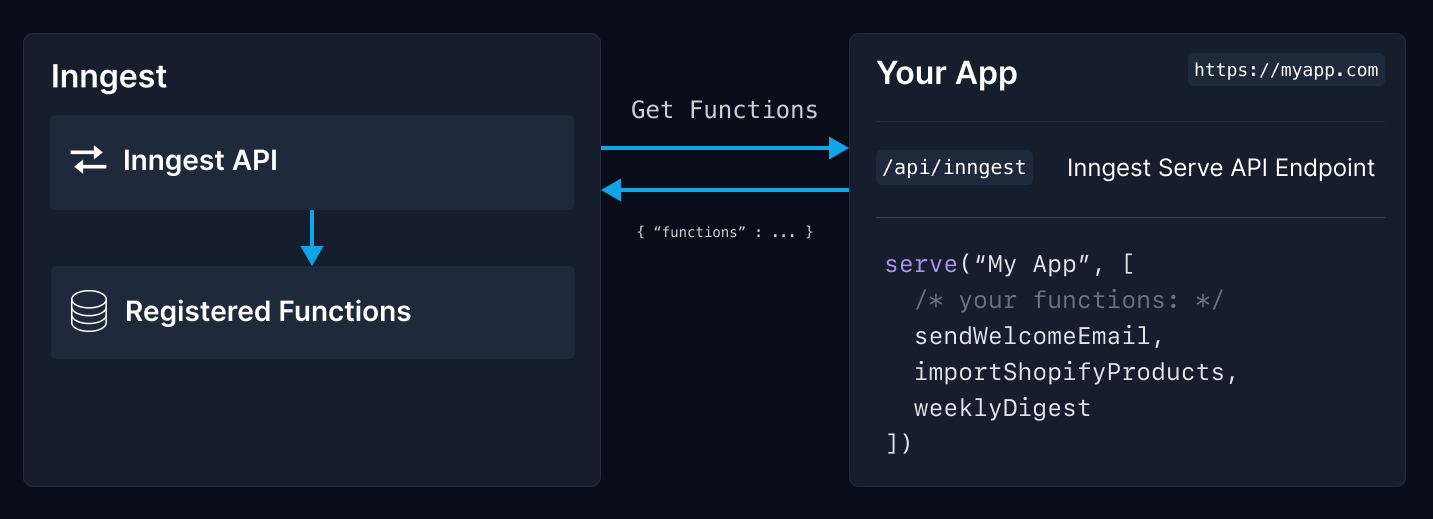Select the Registered Functions box
This screenshot has height=519, width=1433.
313,312
